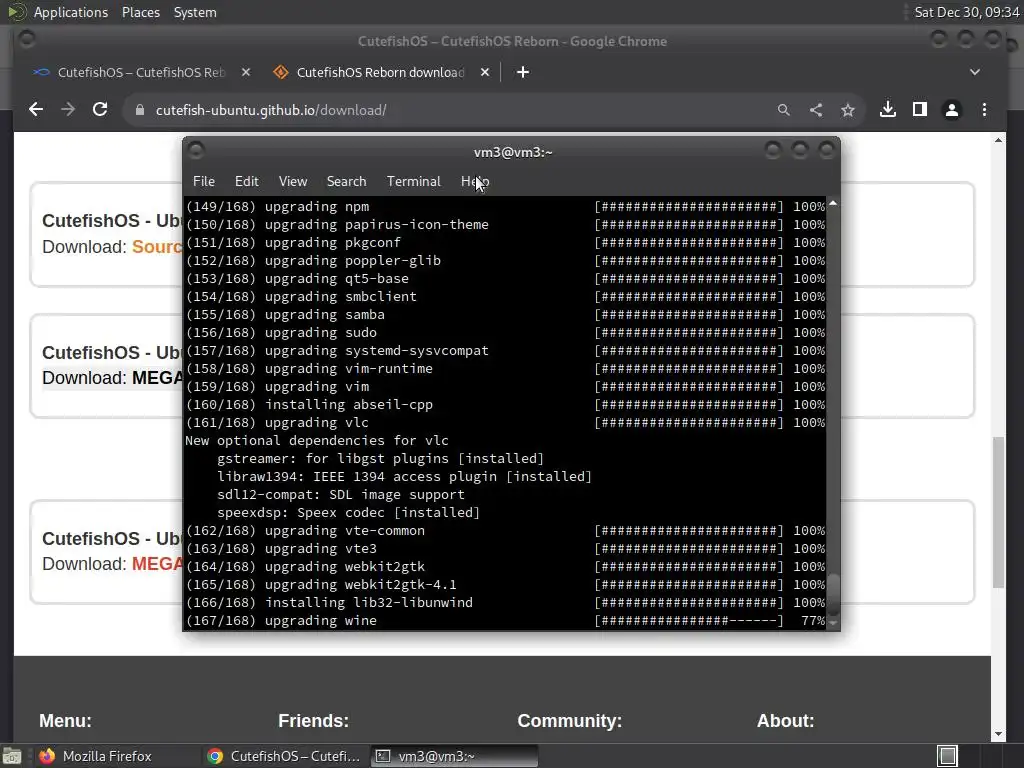Viewport: 1024px width, 768px height.
Task: Click the zoom magnifier icon in address bar
Action: tap(784, 110)
